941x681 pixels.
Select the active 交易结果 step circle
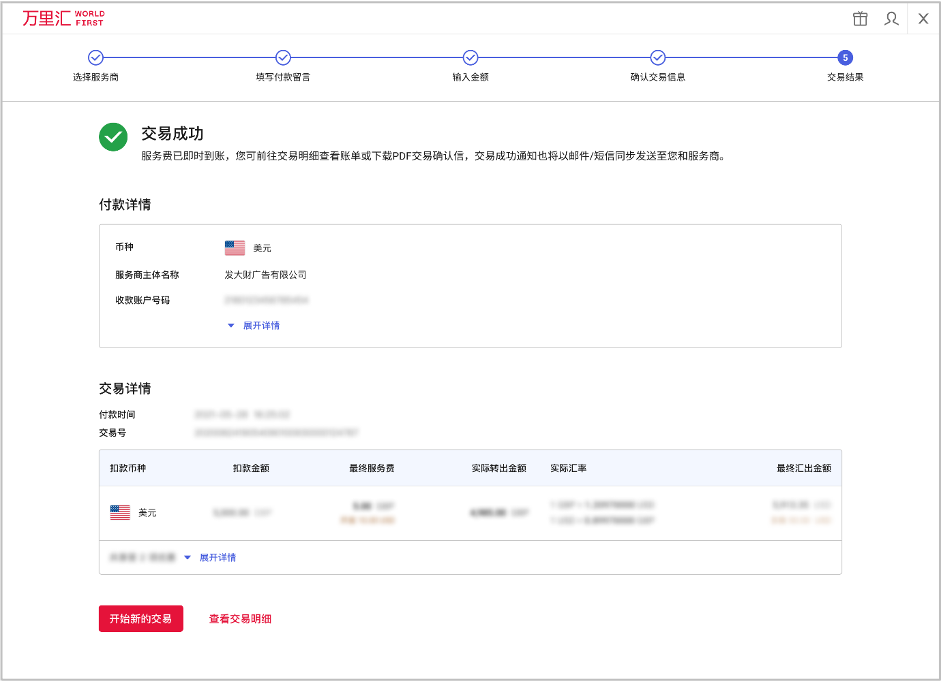[844, 58]
